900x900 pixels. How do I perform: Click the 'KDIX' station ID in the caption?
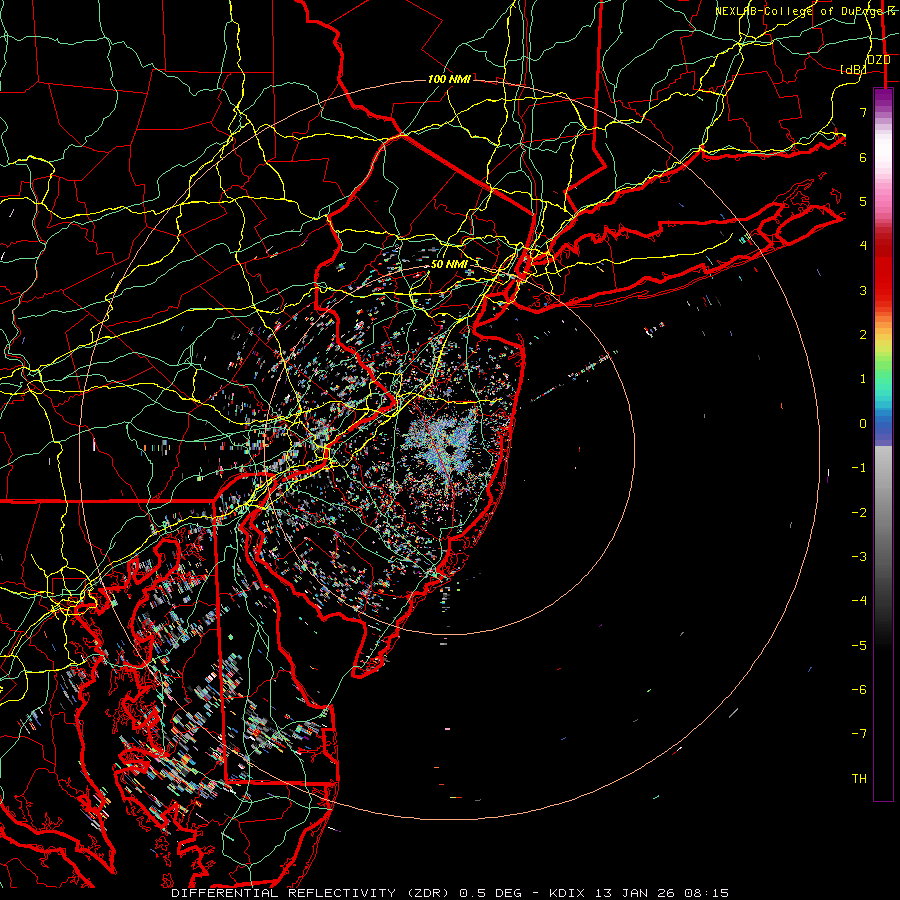(567, 893)
